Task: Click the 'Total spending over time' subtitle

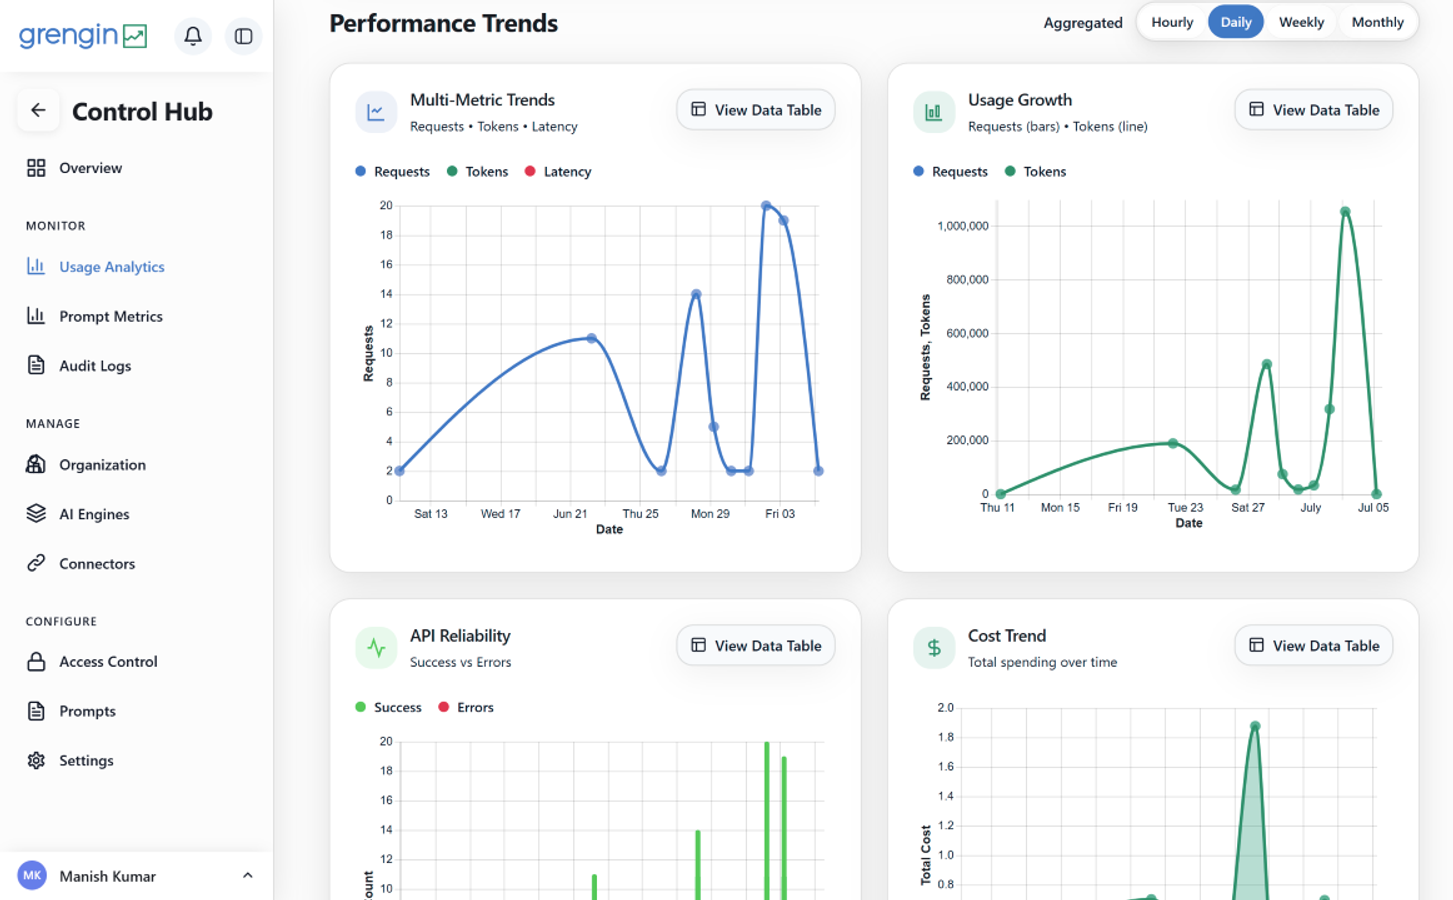Action: (1042, 662)
